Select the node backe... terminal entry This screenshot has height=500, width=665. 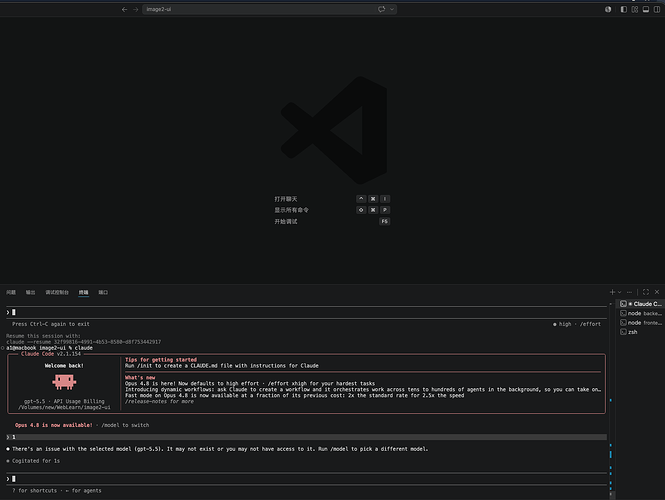pos(641,313)
